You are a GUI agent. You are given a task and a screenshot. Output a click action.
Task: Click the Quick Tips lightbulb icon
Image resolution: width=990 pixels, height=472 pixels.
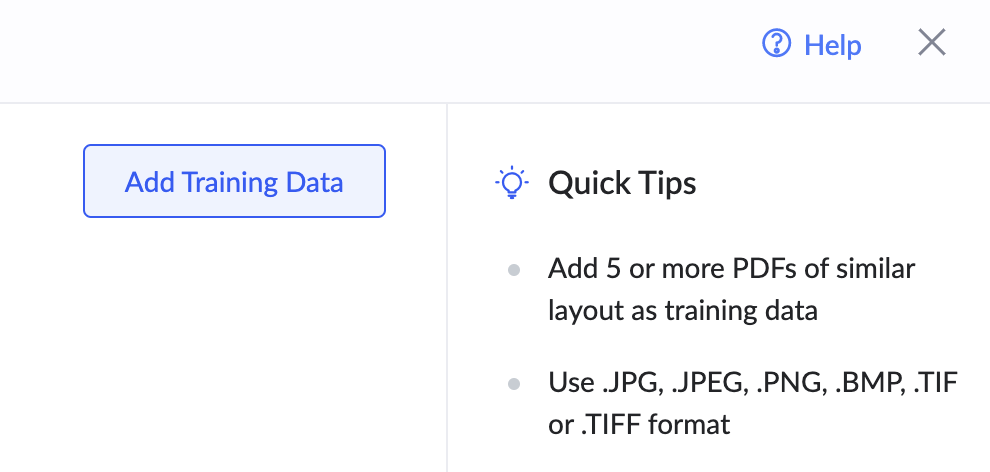point(512,183)
